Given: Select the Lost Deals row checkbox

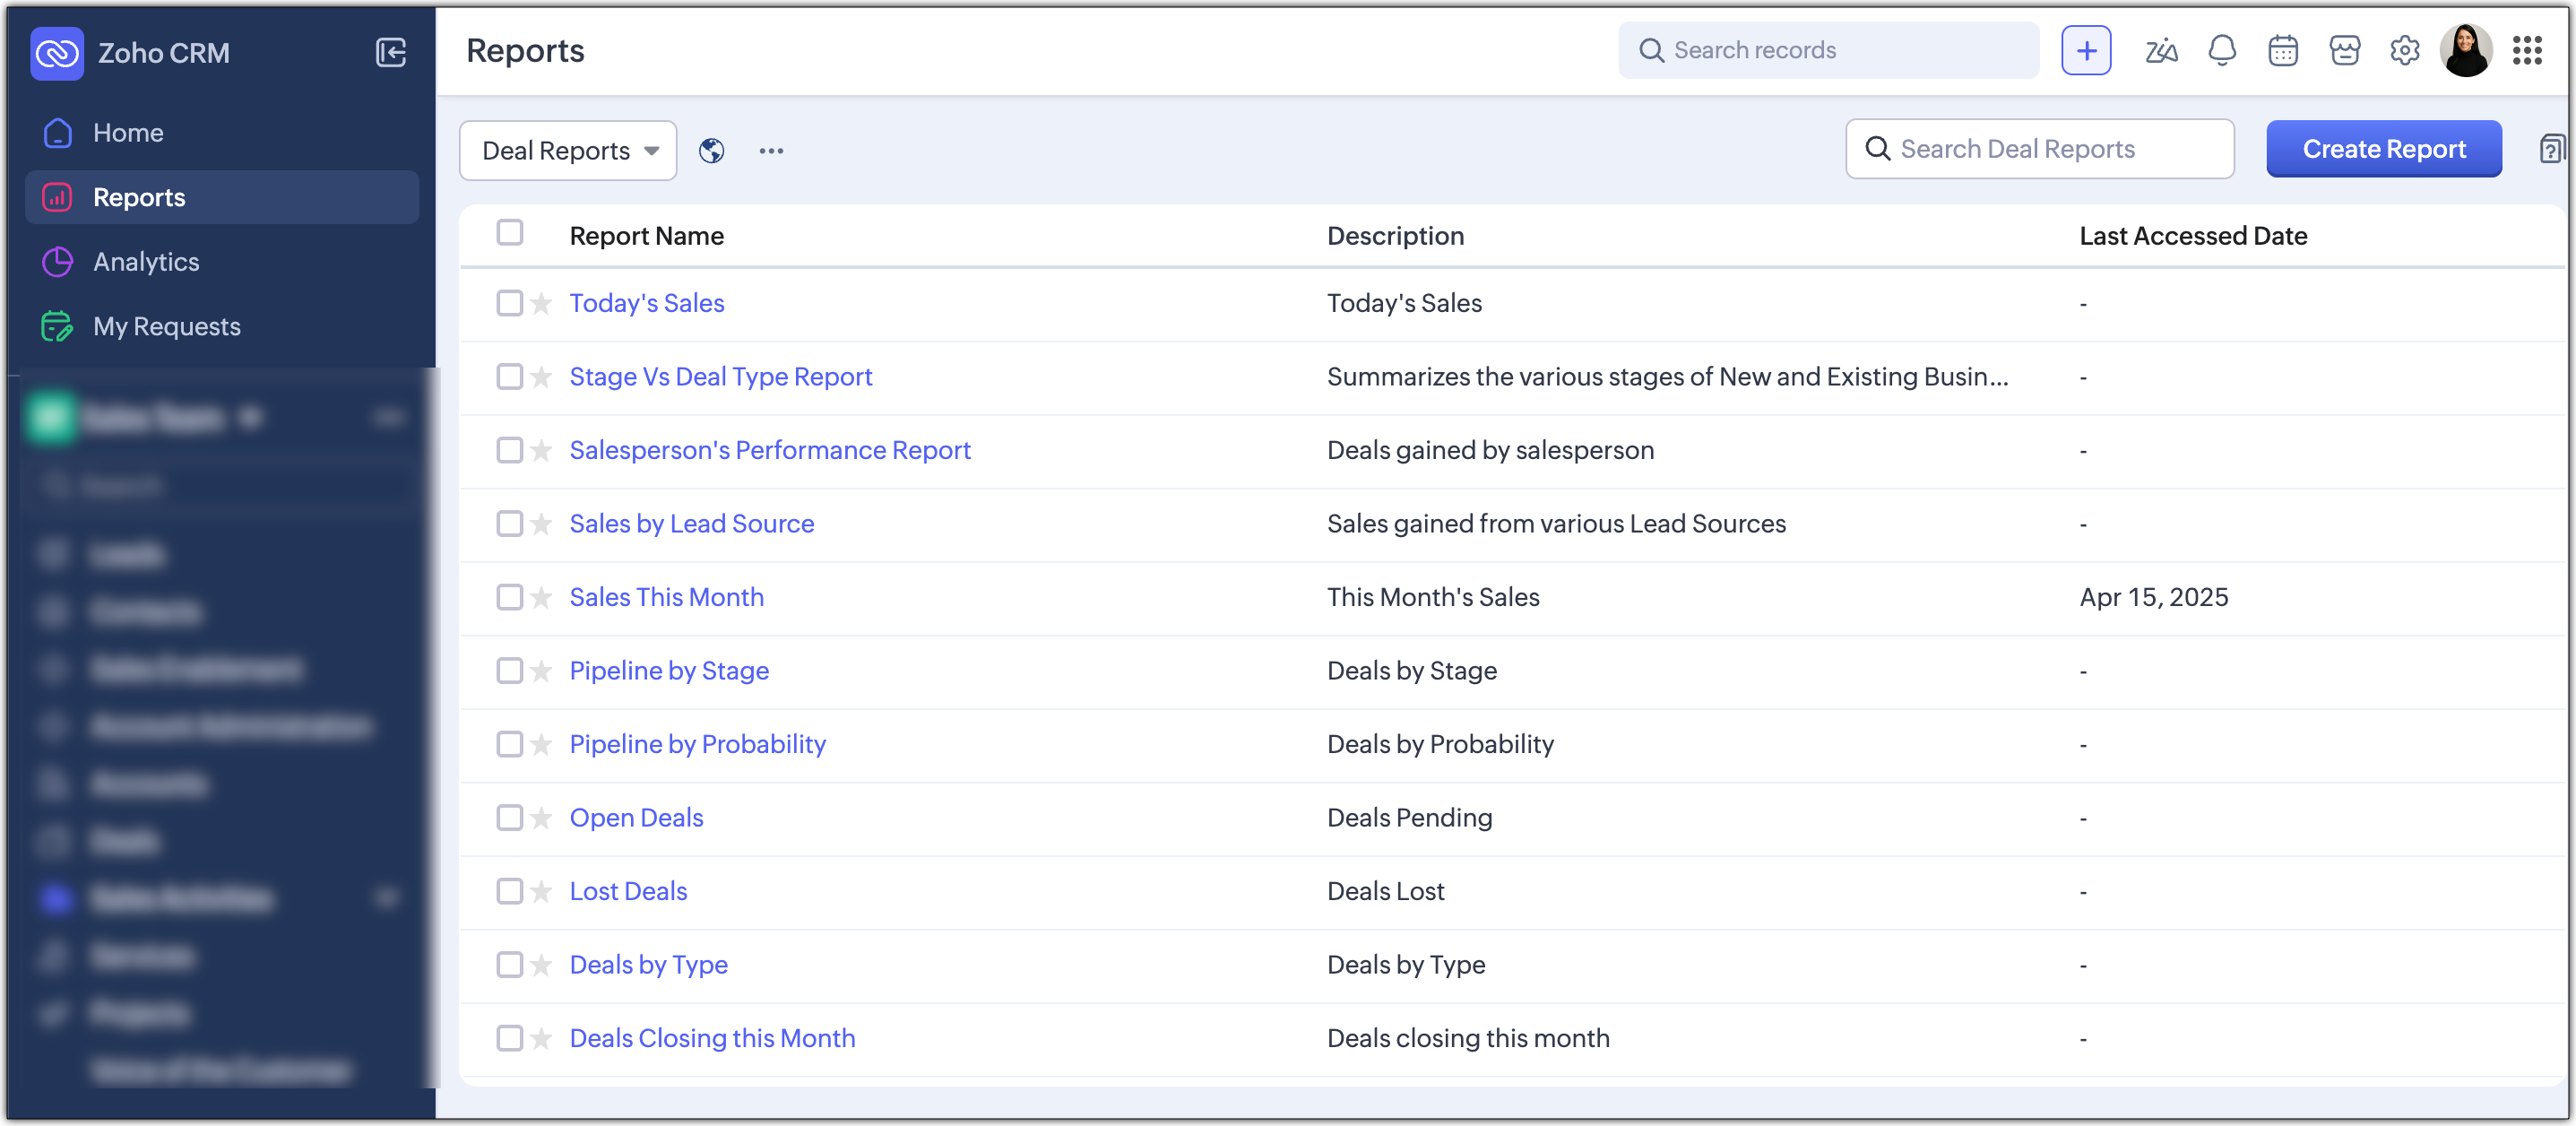Looking at the screenshot, I should click(510, 891).
